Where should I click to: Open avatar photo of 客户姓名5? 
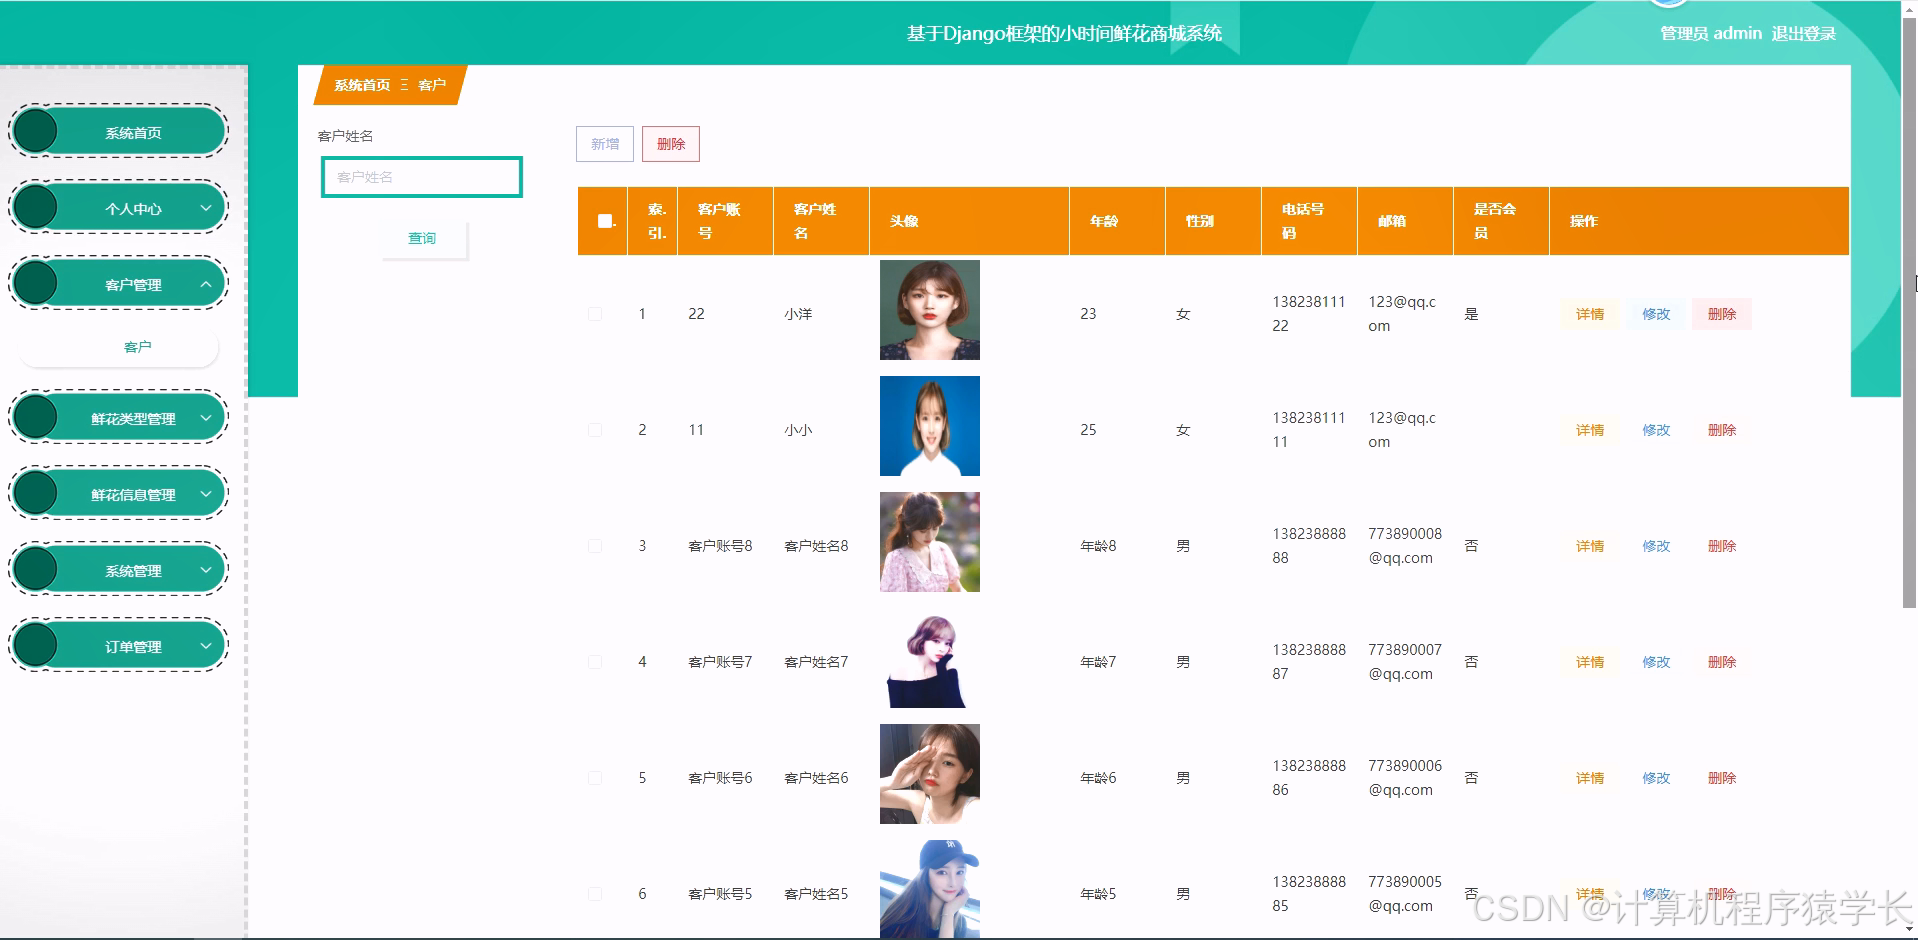(930, 889)
